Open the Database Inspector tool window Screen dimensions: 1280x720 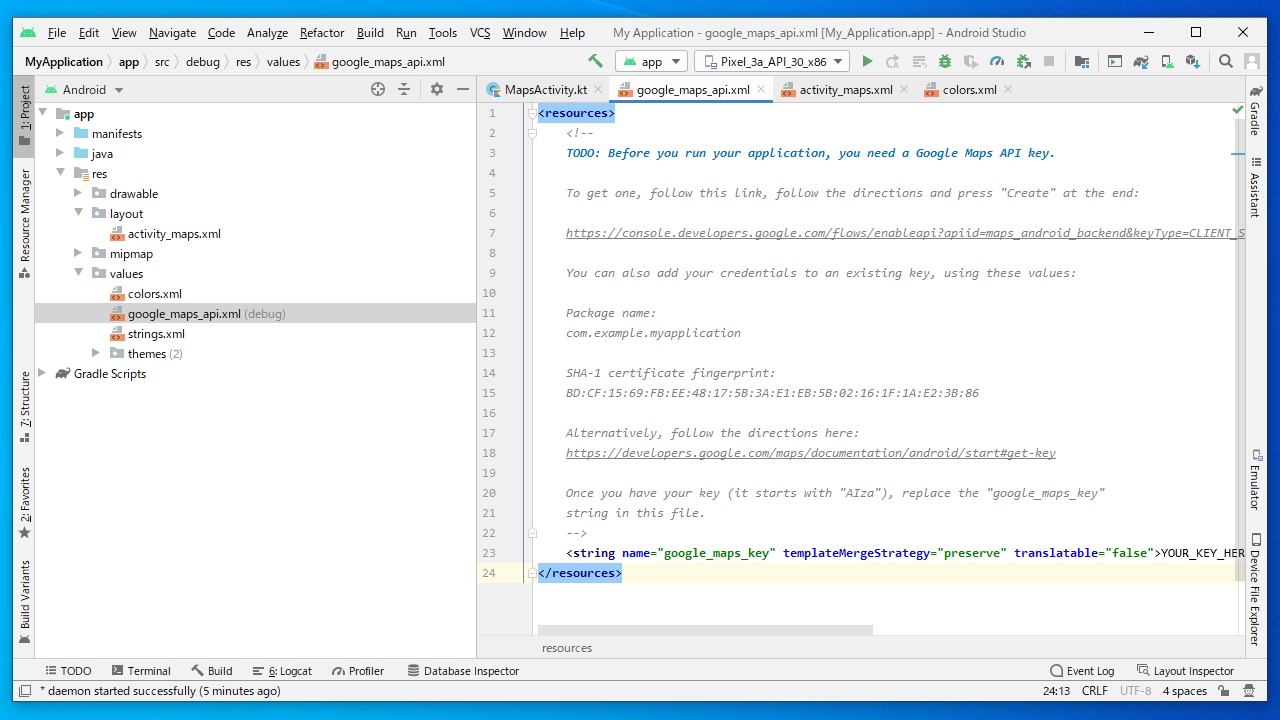coord(463,671)
